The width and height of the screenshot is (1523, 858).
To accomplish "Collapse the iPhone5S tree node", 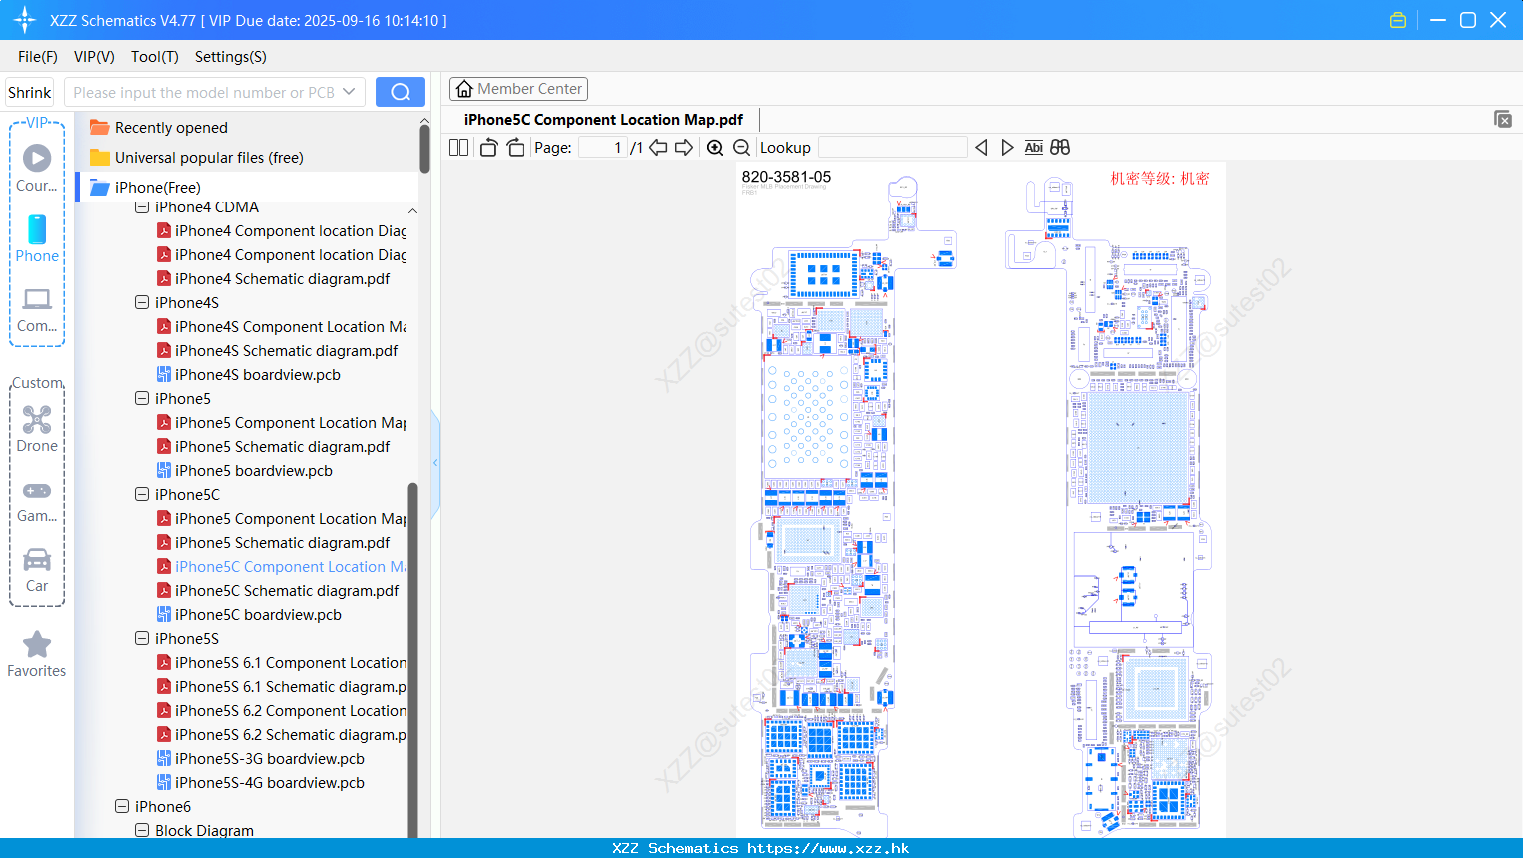I will [142, 638].
